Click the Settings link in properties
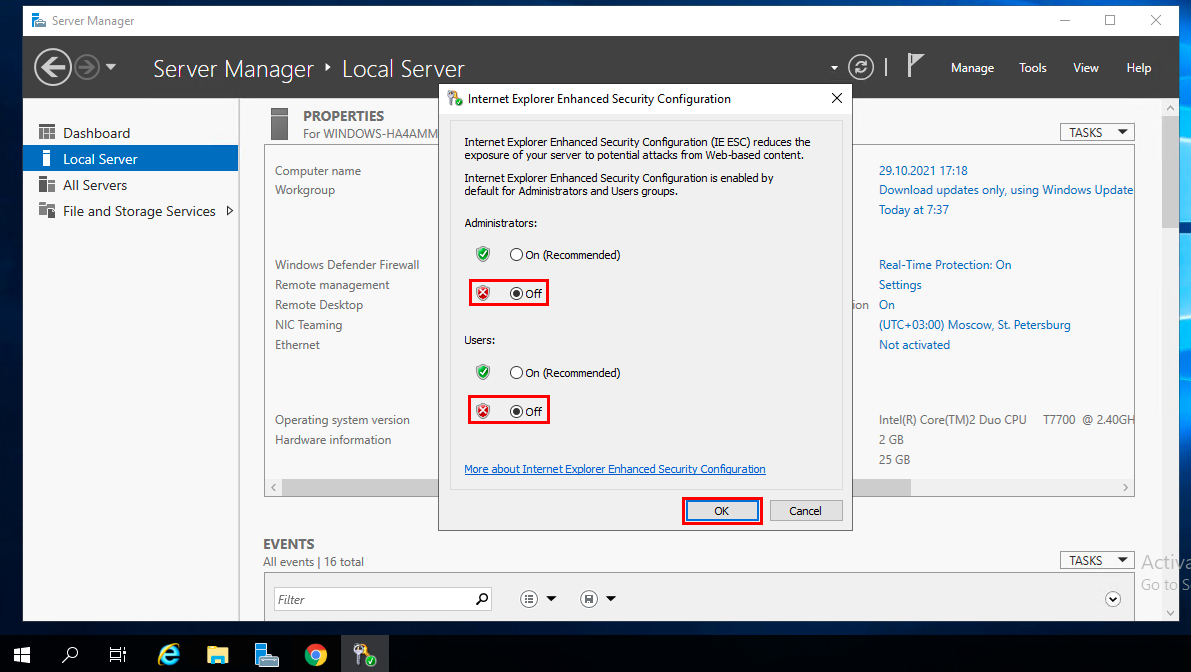Screen dimensions: 1191x672 [x=900, y=285]
